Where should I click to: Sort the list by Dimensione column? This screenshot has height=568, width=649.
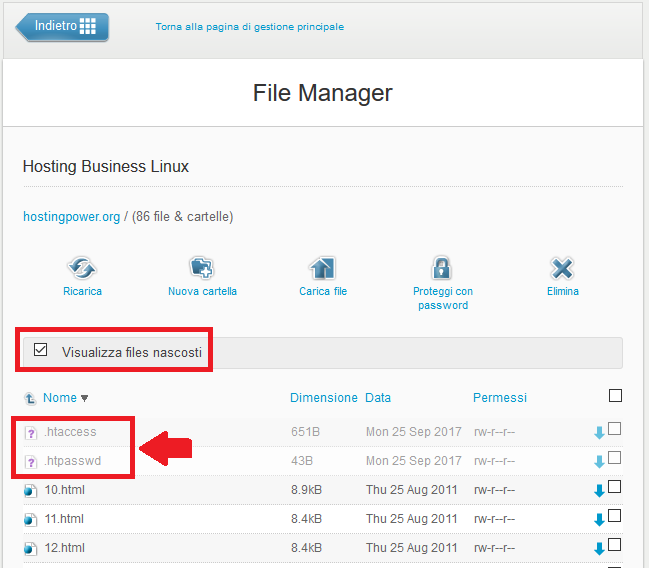323,397
